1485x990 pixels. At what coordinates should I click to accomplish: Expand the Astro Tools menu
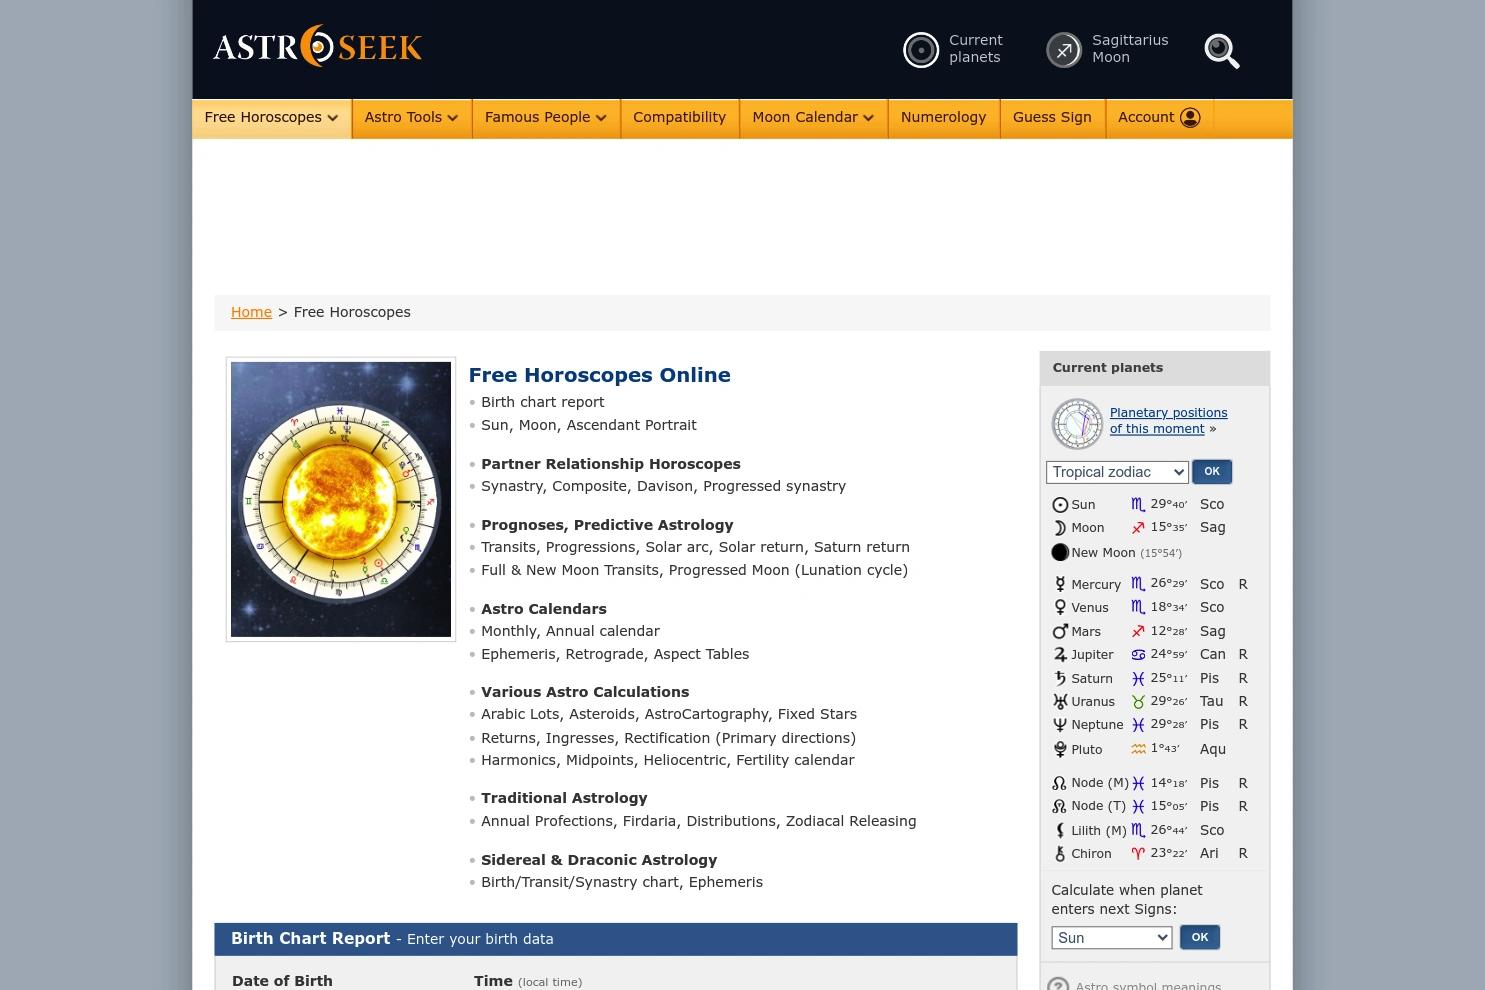(411, 118)
